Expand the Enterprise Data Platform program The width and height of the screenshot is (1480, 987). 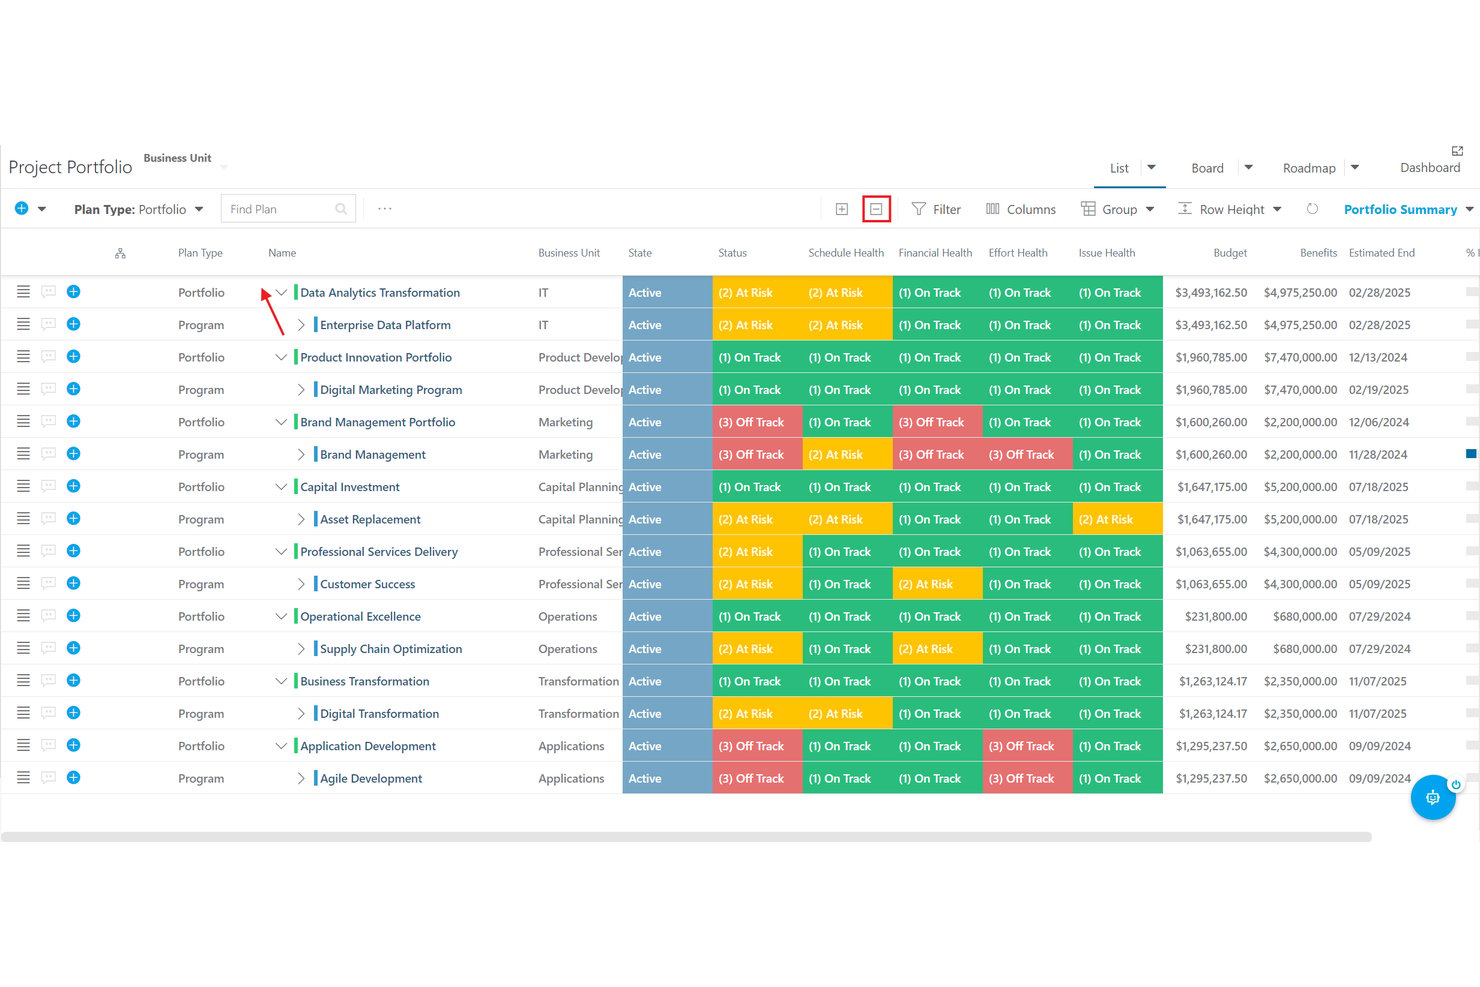click(x=301, y=325)
